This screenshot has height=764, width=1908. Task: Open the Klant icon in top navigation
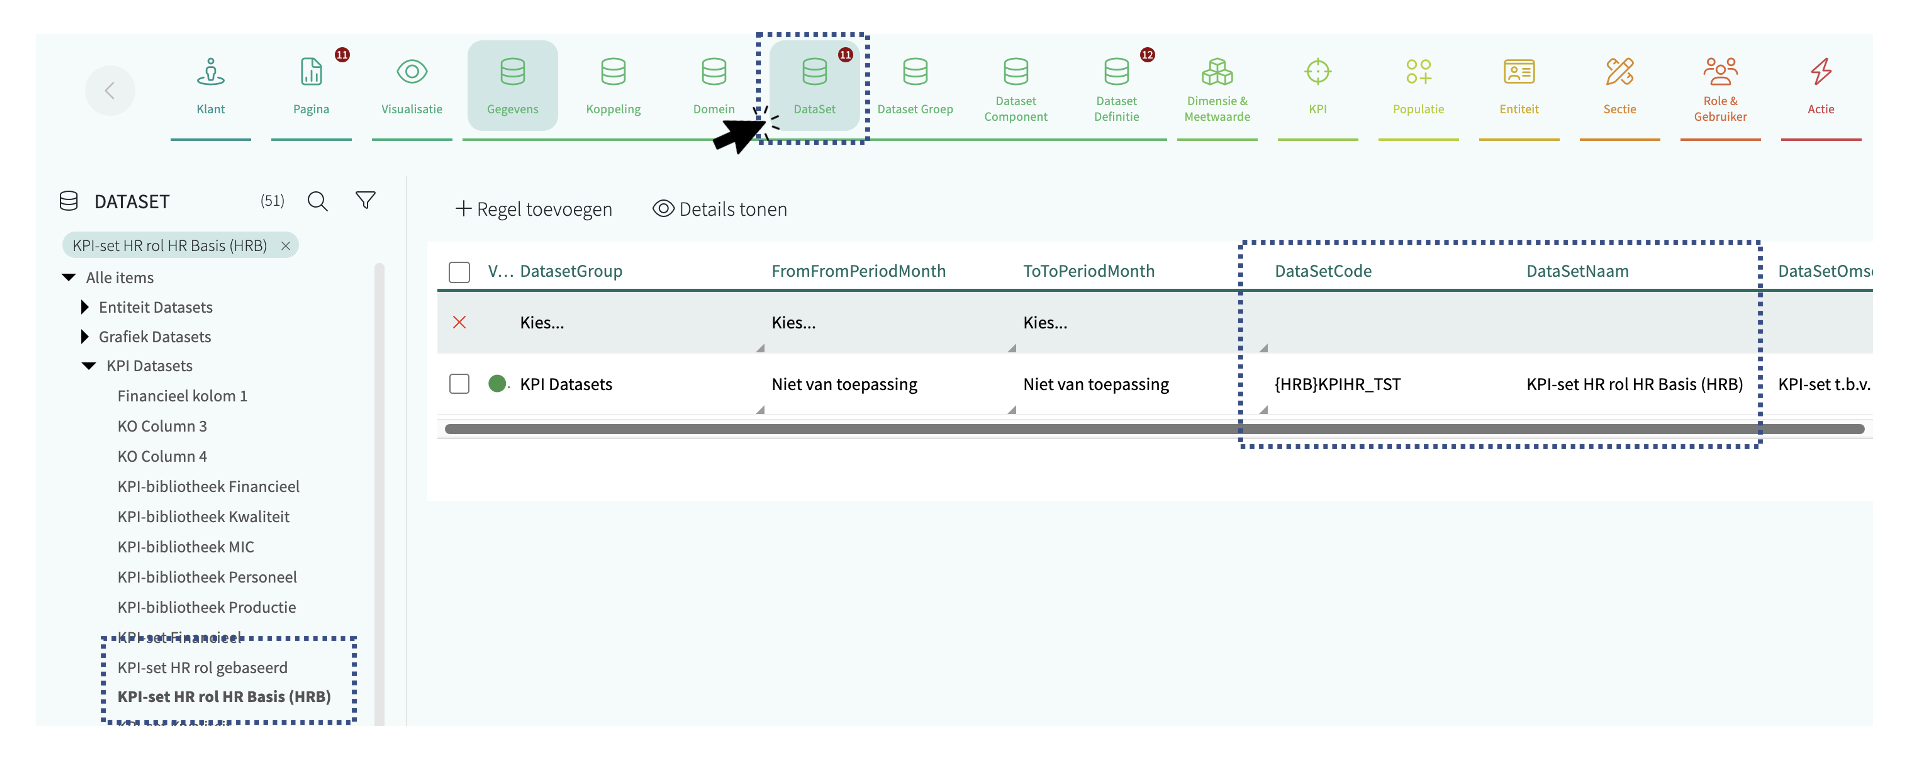tap(210, 73)
